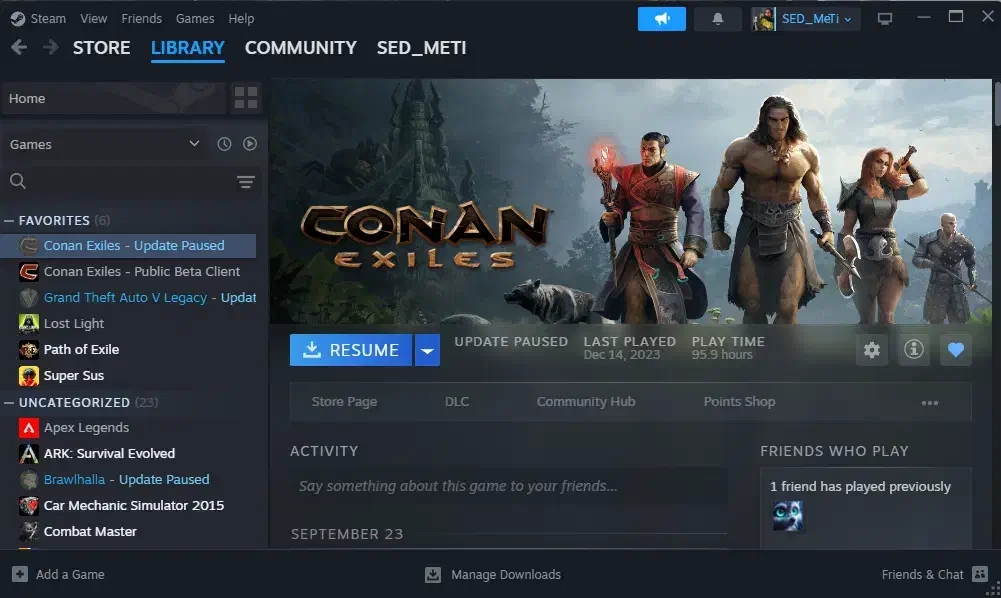Click the announcements megaphone icon
Image resolution: width=1001 pixels, height=598 pixels.
[x=661, y=19]
